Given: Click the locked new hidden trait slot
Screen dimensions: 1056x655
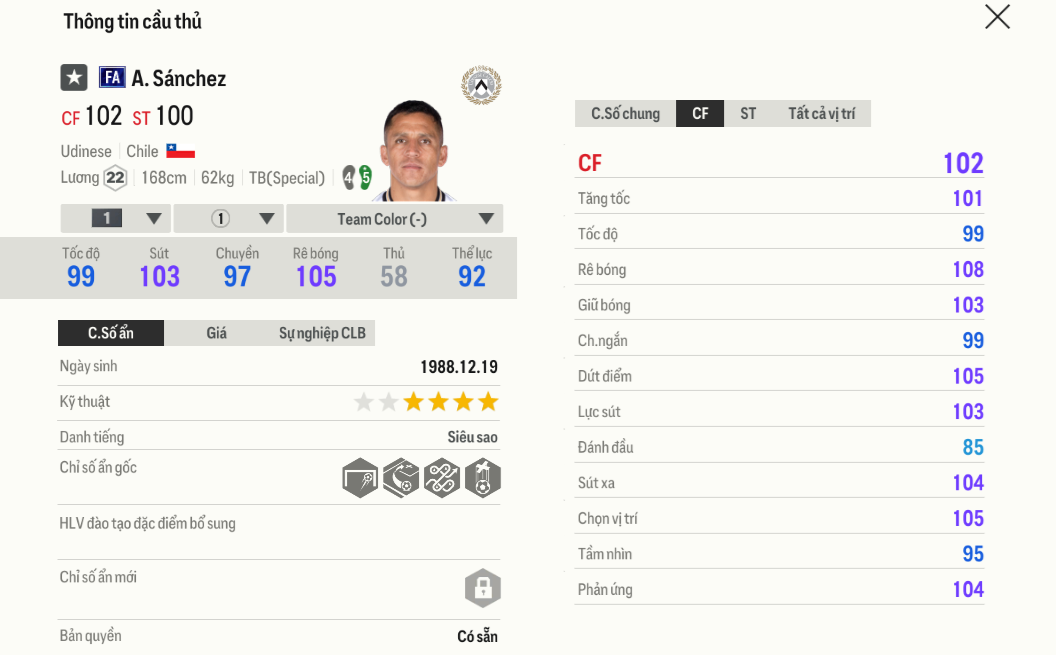Looking at the screenshot, I should [482, 588].
